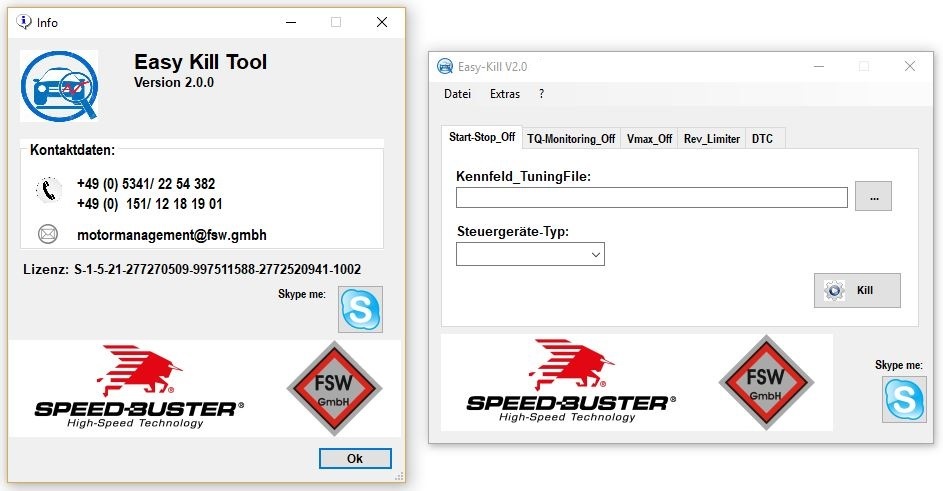Screen dimensions: 943x491
Task: Open the Extras menu
Action: pyautogui.click(x=505, y=94)
